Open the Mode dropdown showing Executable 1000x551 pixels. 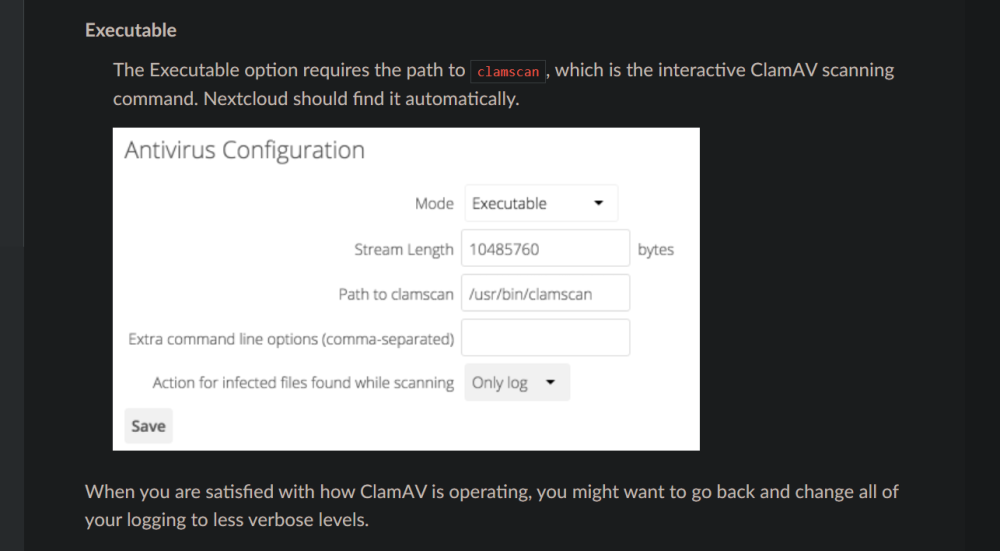click(541, 203)
